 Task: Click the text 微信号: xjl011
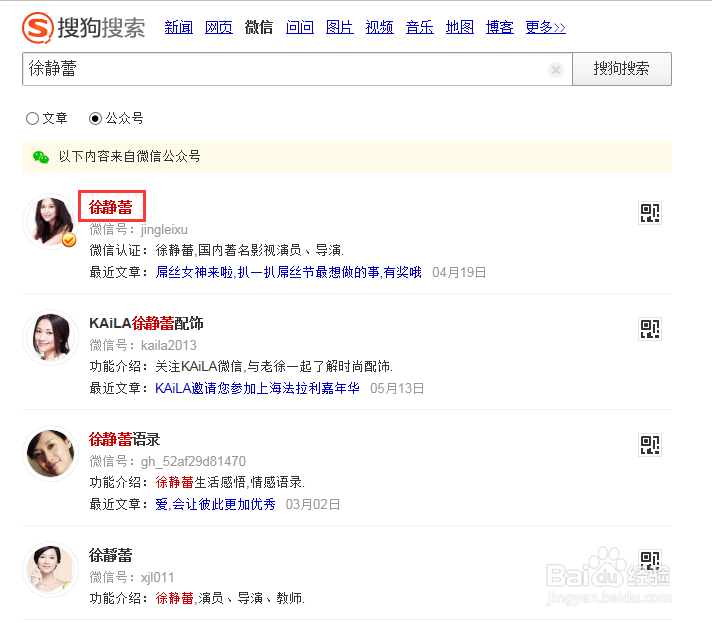(x=132, y=577)
